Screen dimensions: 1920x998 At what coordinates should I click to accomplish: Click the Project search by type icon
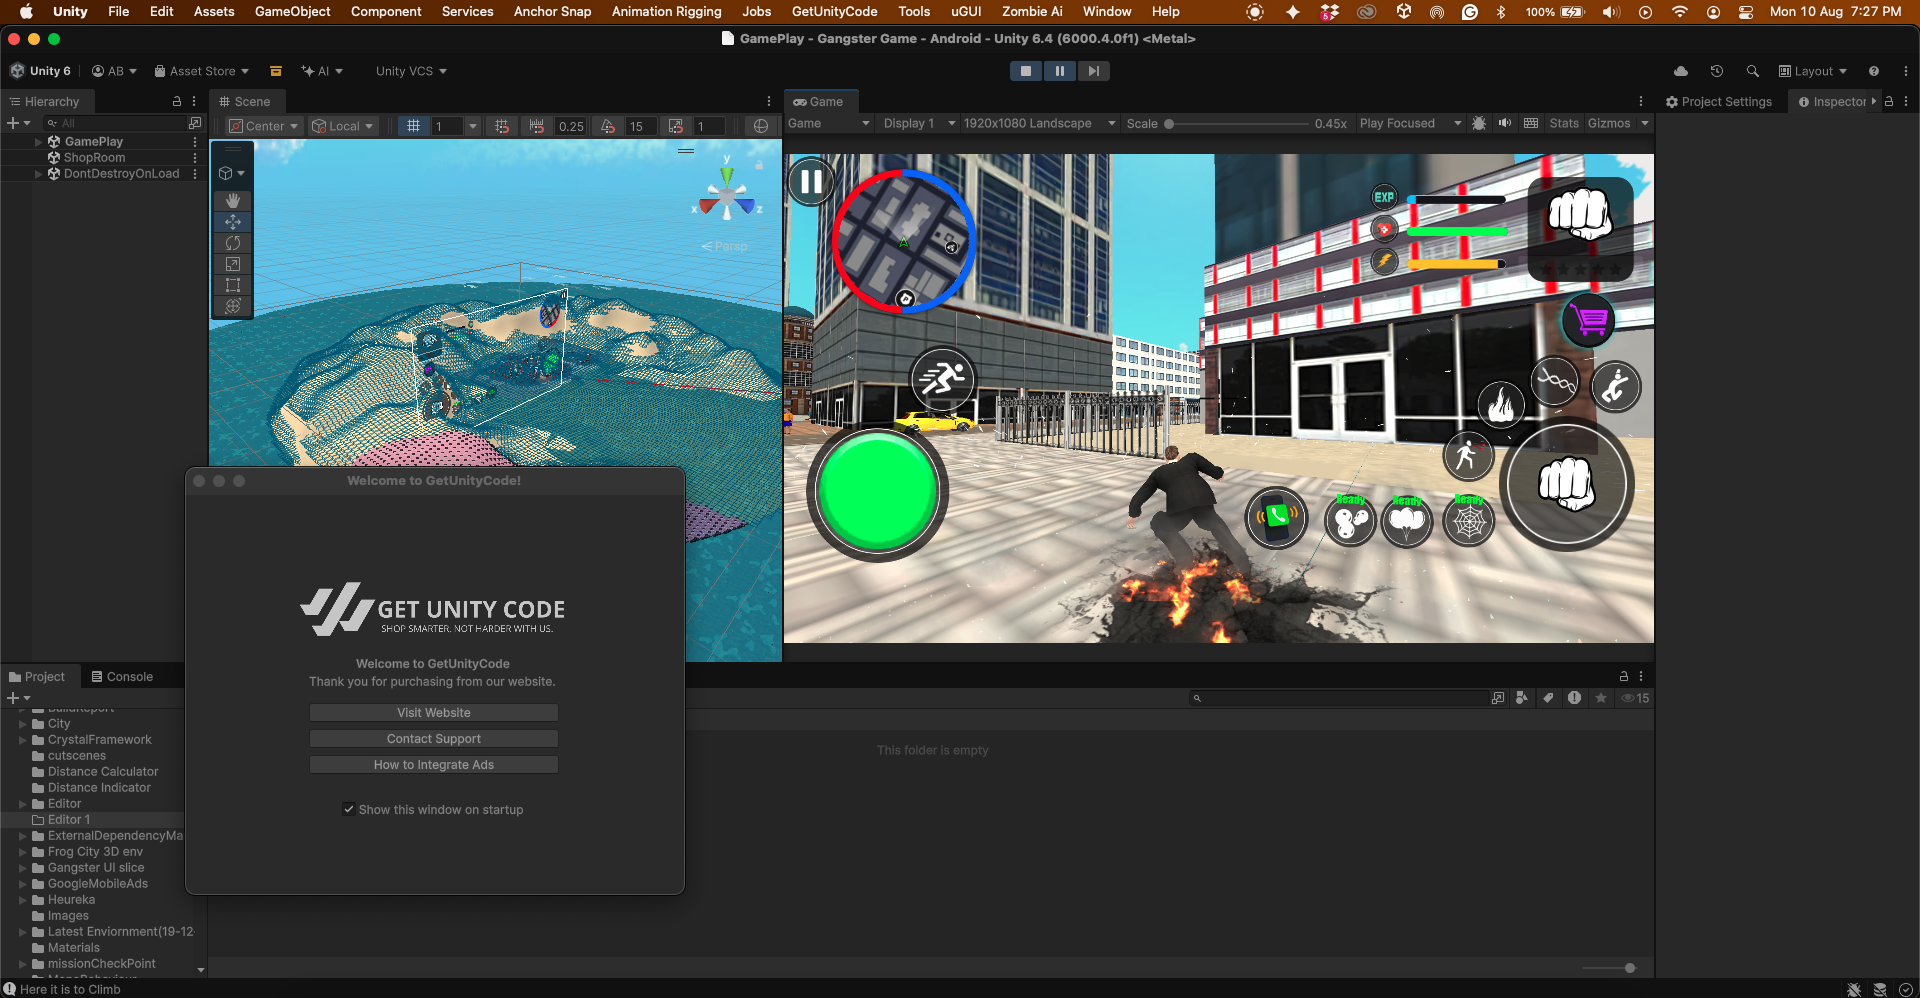(x=1522, y=698)
